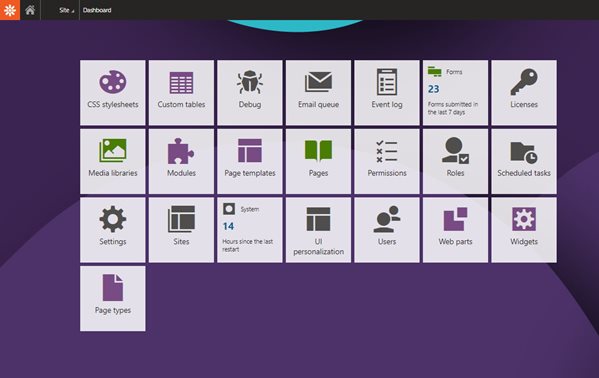Screen dimensions: 599x378
Task: Open the CSS stylesheets palette tile
Action: pyautogui.click(x=113, y=92)
